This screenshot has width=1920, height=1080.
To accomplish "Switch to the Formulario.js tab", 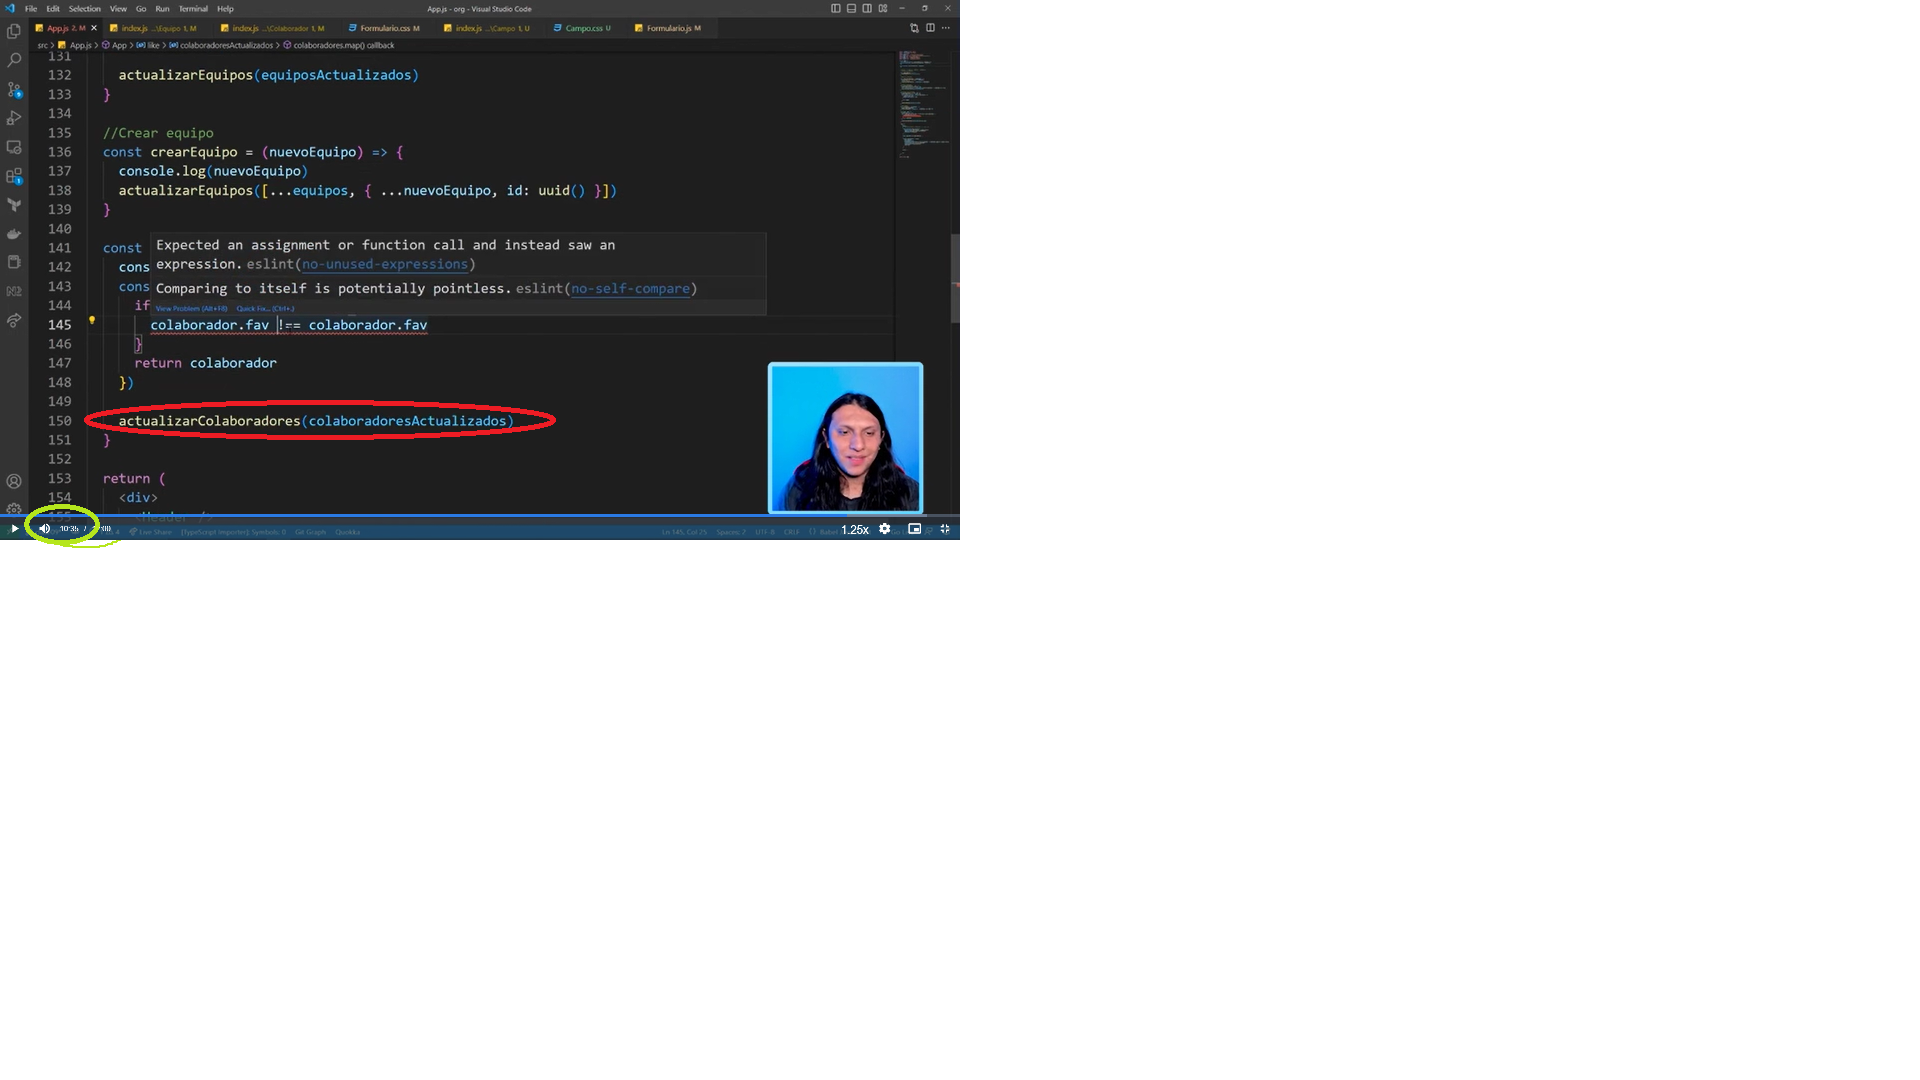I will 668,28.
